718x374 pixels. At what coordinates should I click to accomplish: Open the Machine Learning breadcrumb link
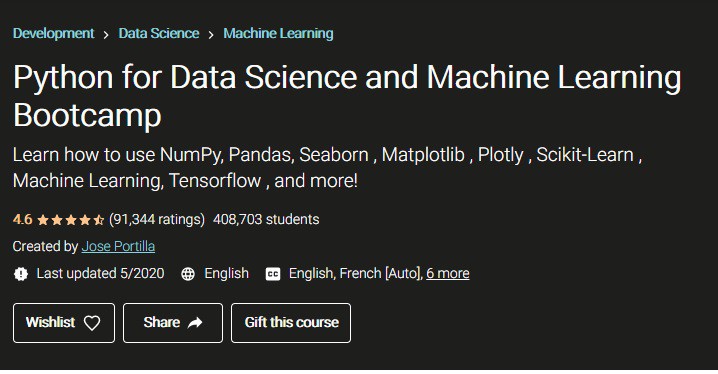pyautogui.click(x=278, y=33)
